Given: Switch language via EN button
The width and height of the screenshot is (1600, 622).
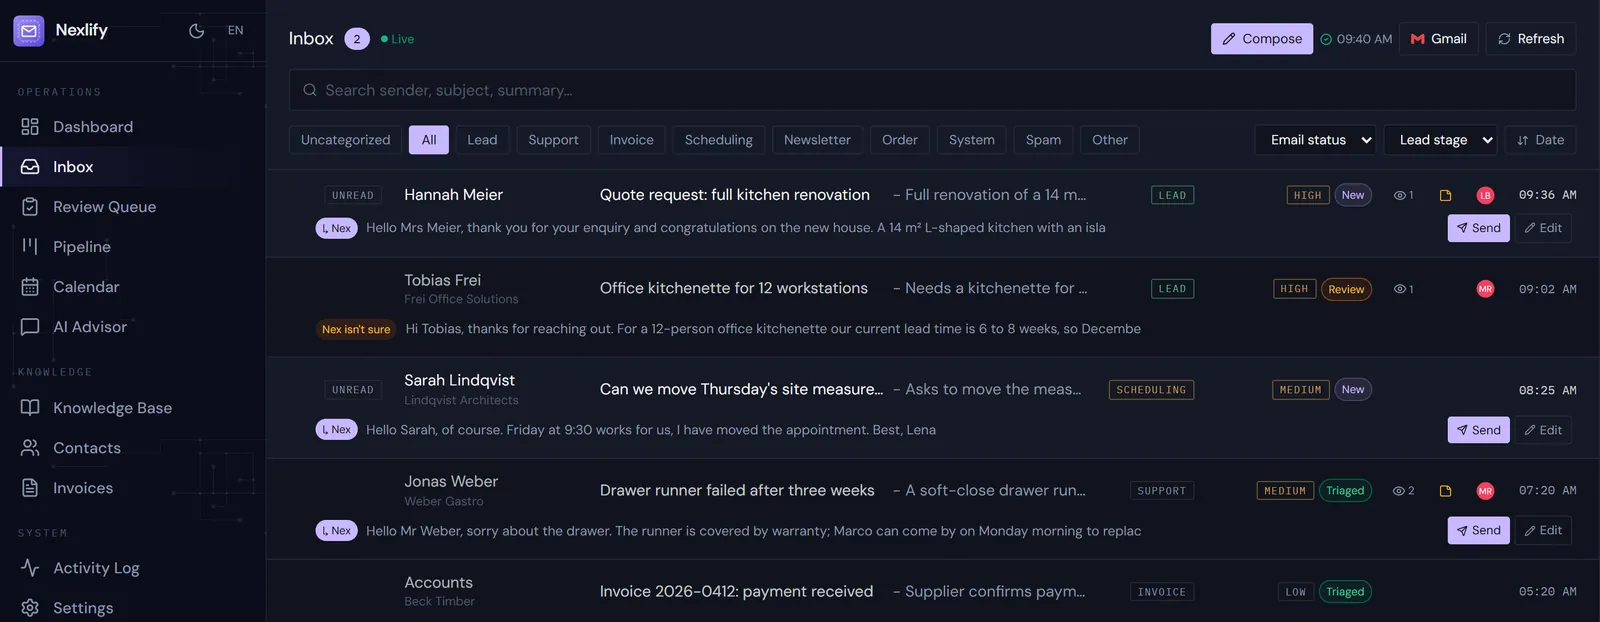Looking at the screenshot, I should point(236,31).
